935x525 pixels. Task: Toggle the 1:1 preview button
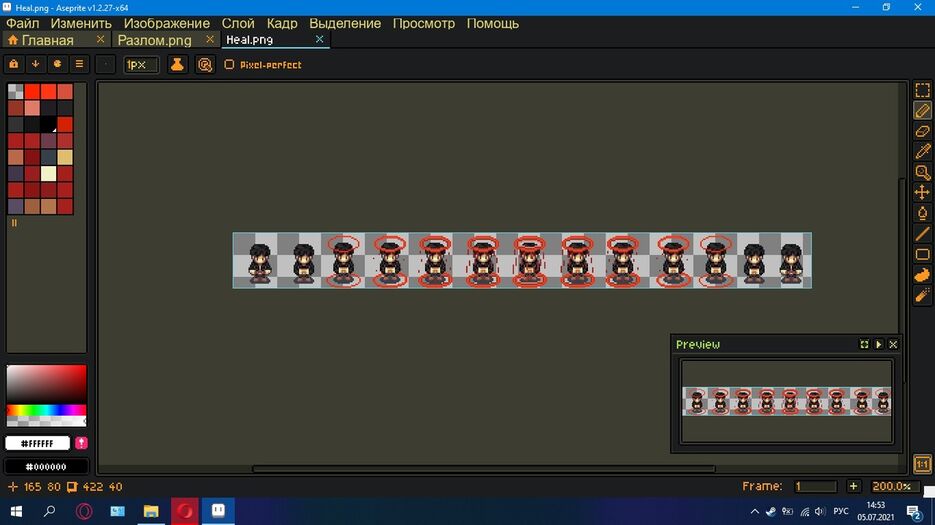coord(922,464)
